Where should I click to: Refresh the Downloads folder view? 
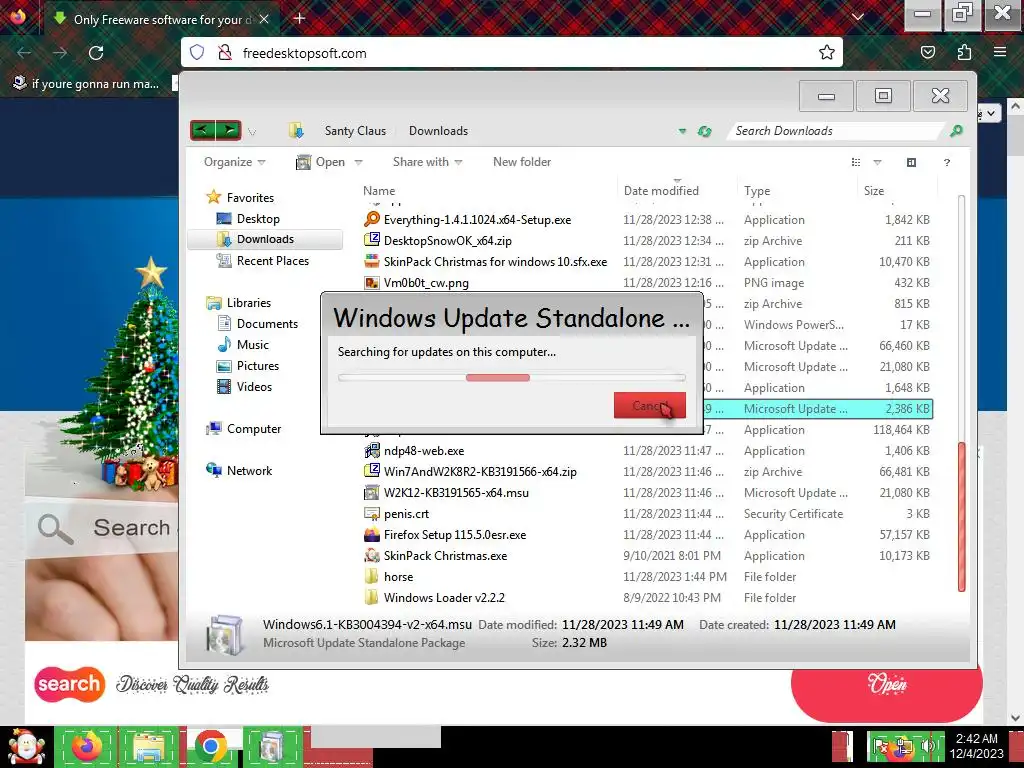click(704, 131)
